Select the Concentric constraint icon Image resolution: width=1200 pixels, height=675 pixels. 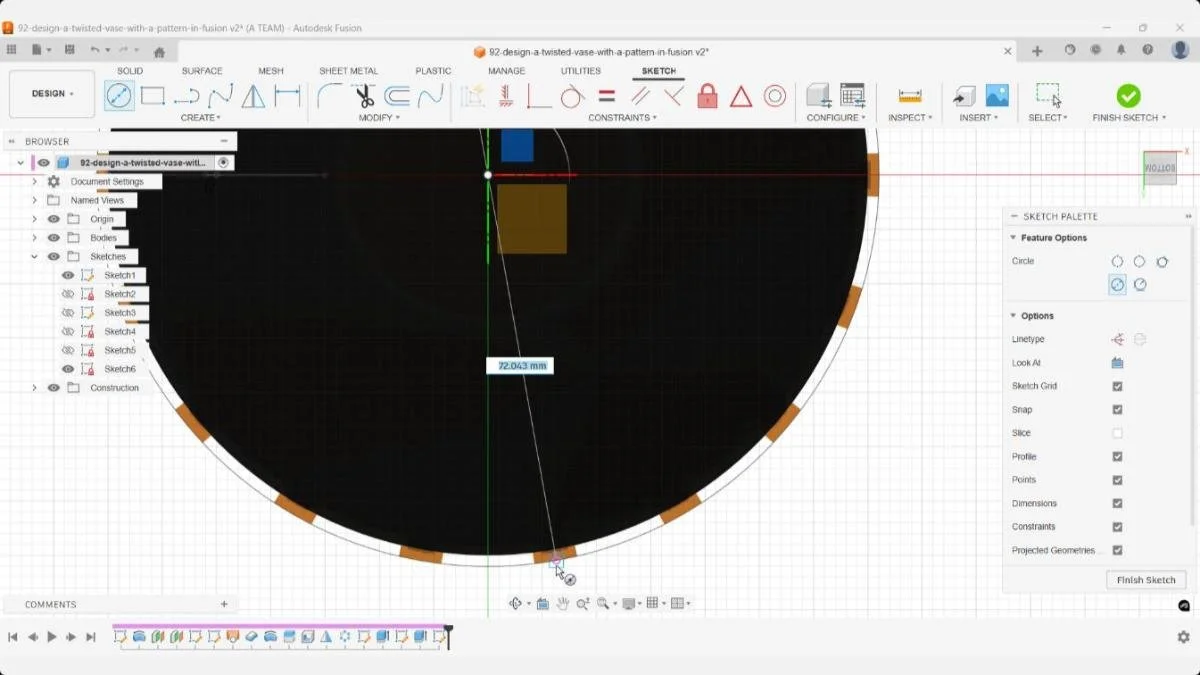pyautogui.click(x=775, y=96)
